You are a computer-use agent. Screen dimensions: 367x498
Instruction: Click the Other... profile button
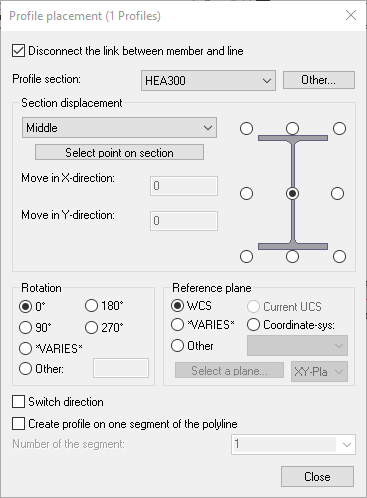tap(319, 80)
